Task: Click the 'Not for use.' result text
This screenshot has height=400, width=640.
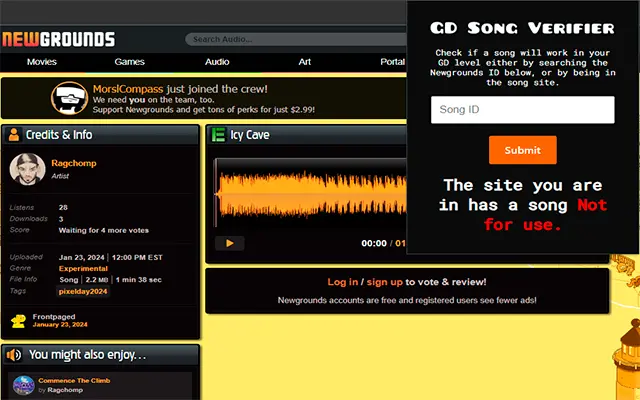Action: coord(545,215)
